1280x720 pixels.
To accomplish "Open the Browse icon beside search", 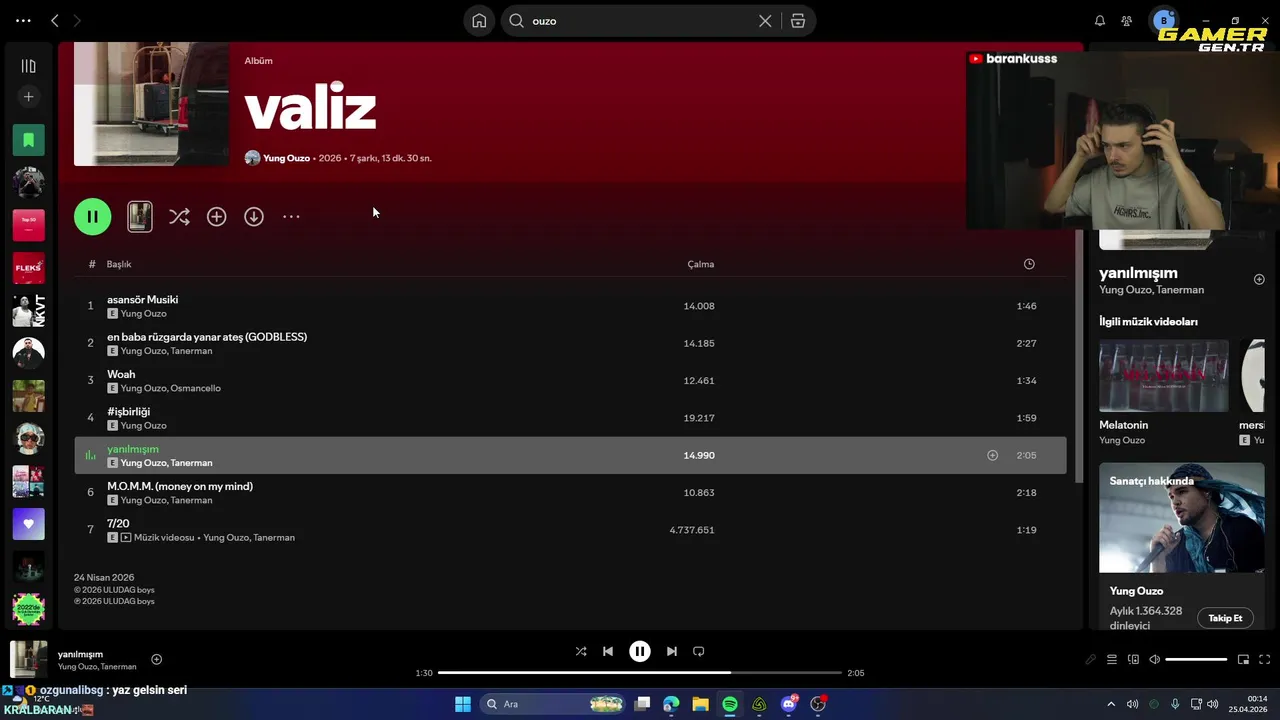I will coord(798,20).
